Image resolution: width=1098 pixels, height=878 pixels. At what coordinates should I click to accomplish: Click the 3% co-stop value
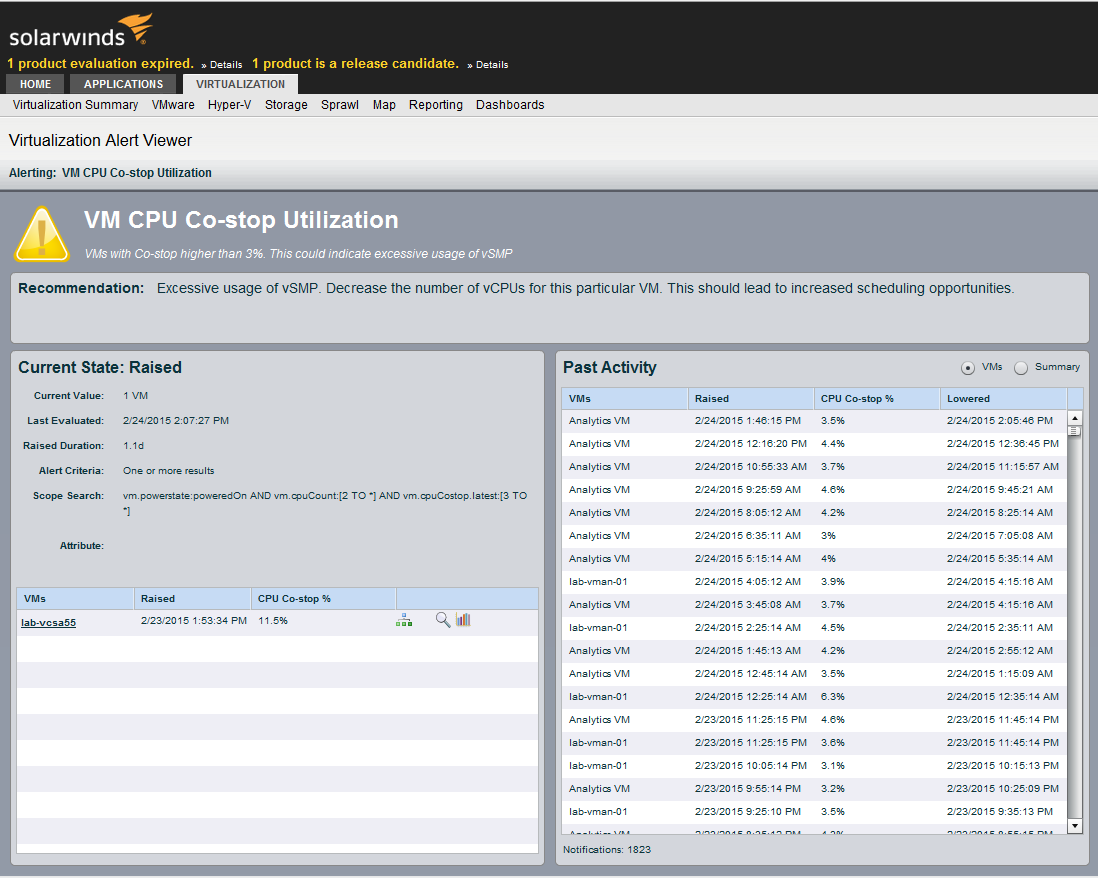click(x=828, y=536)
